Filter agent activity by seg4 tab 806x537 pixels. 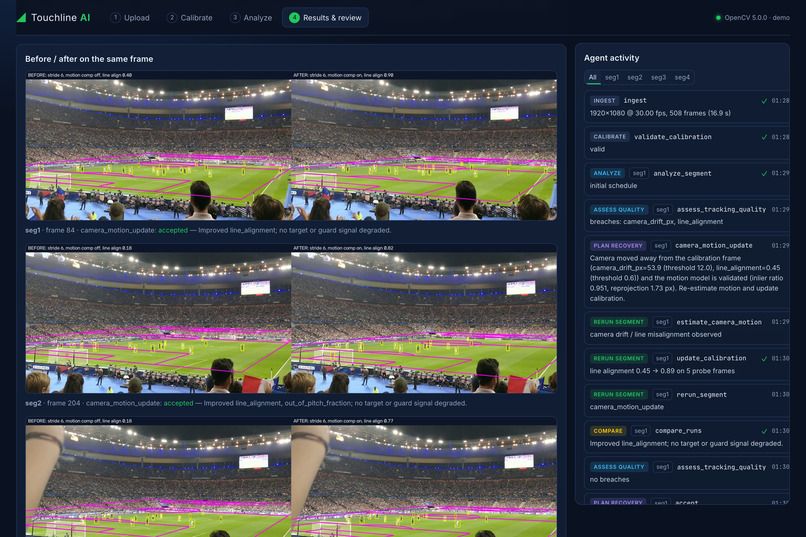[x=682, y=77]
